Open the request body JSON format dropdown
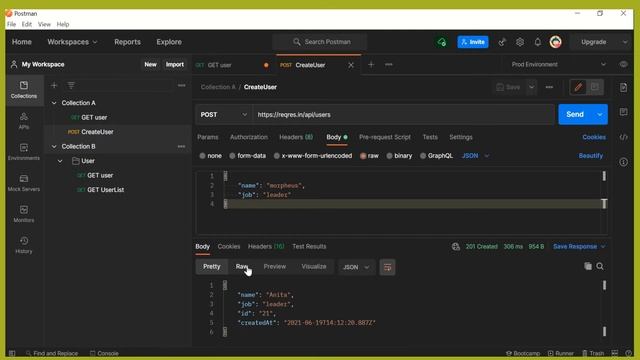 click(475, 156)
